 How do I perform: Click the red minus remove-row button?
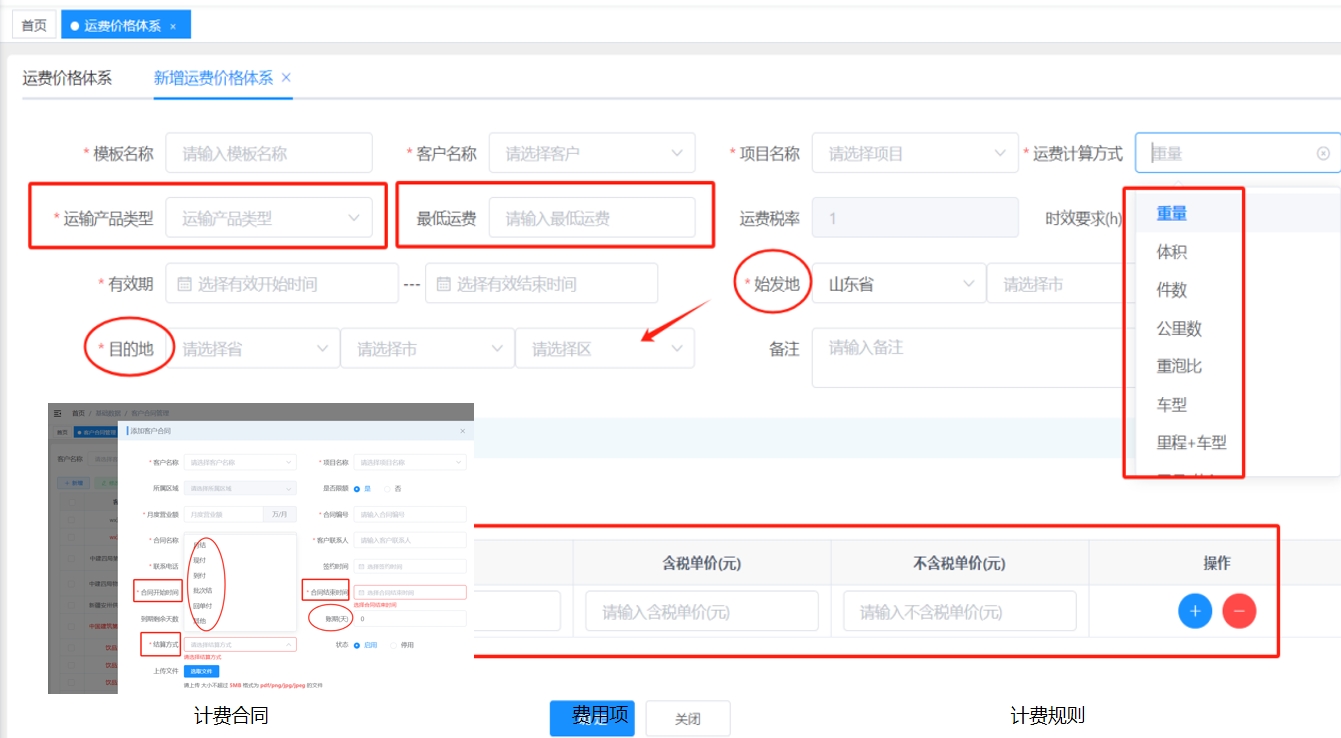click(1239, 610)
